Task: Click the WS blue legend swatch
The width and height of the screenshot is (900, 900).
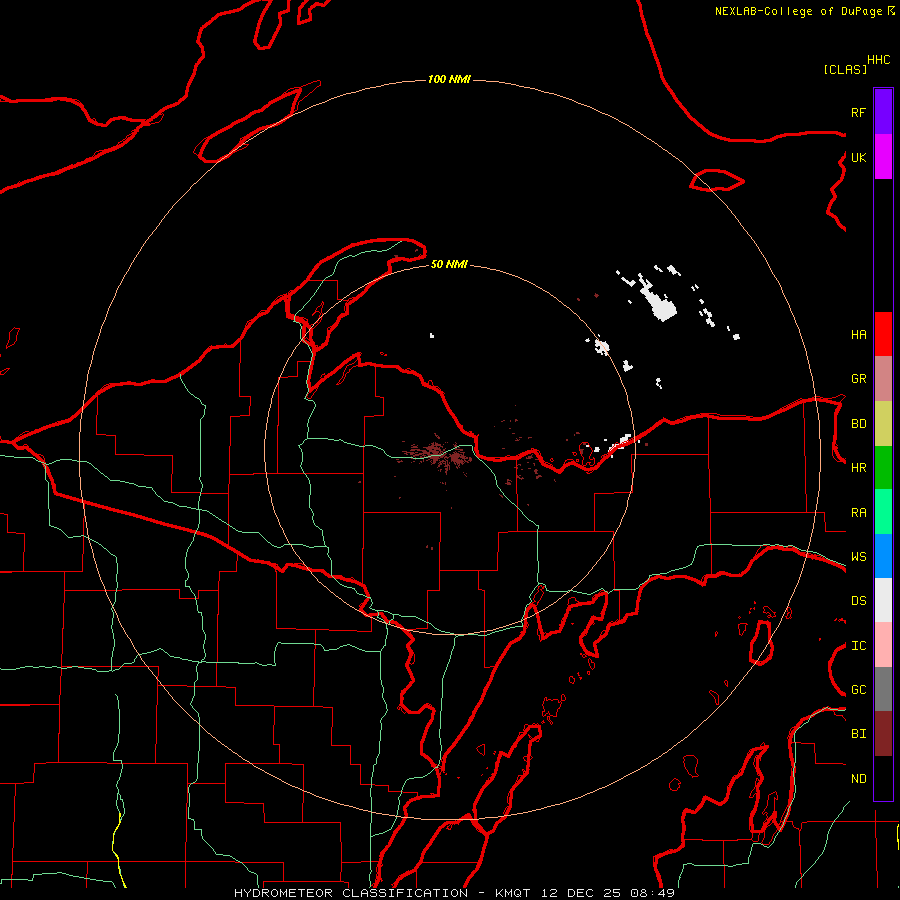Action: [x=883, y=556]
